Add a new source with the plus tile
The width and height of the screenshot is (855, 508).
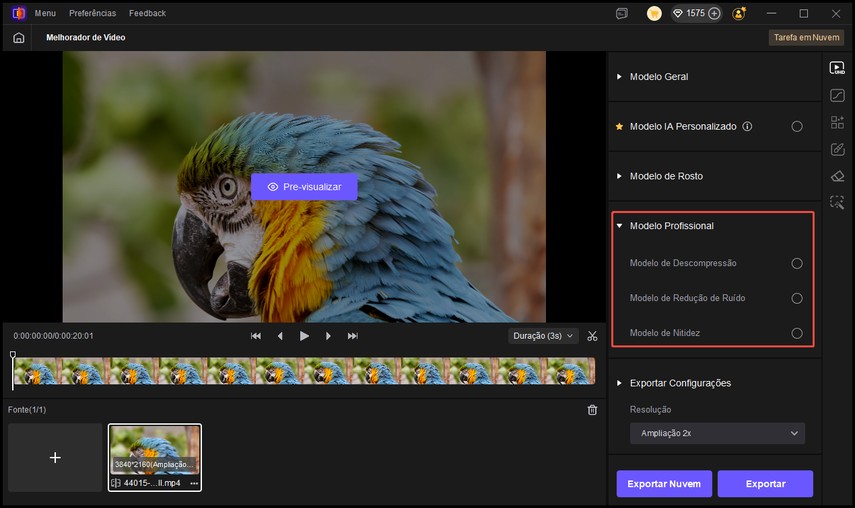click(55, 457)
